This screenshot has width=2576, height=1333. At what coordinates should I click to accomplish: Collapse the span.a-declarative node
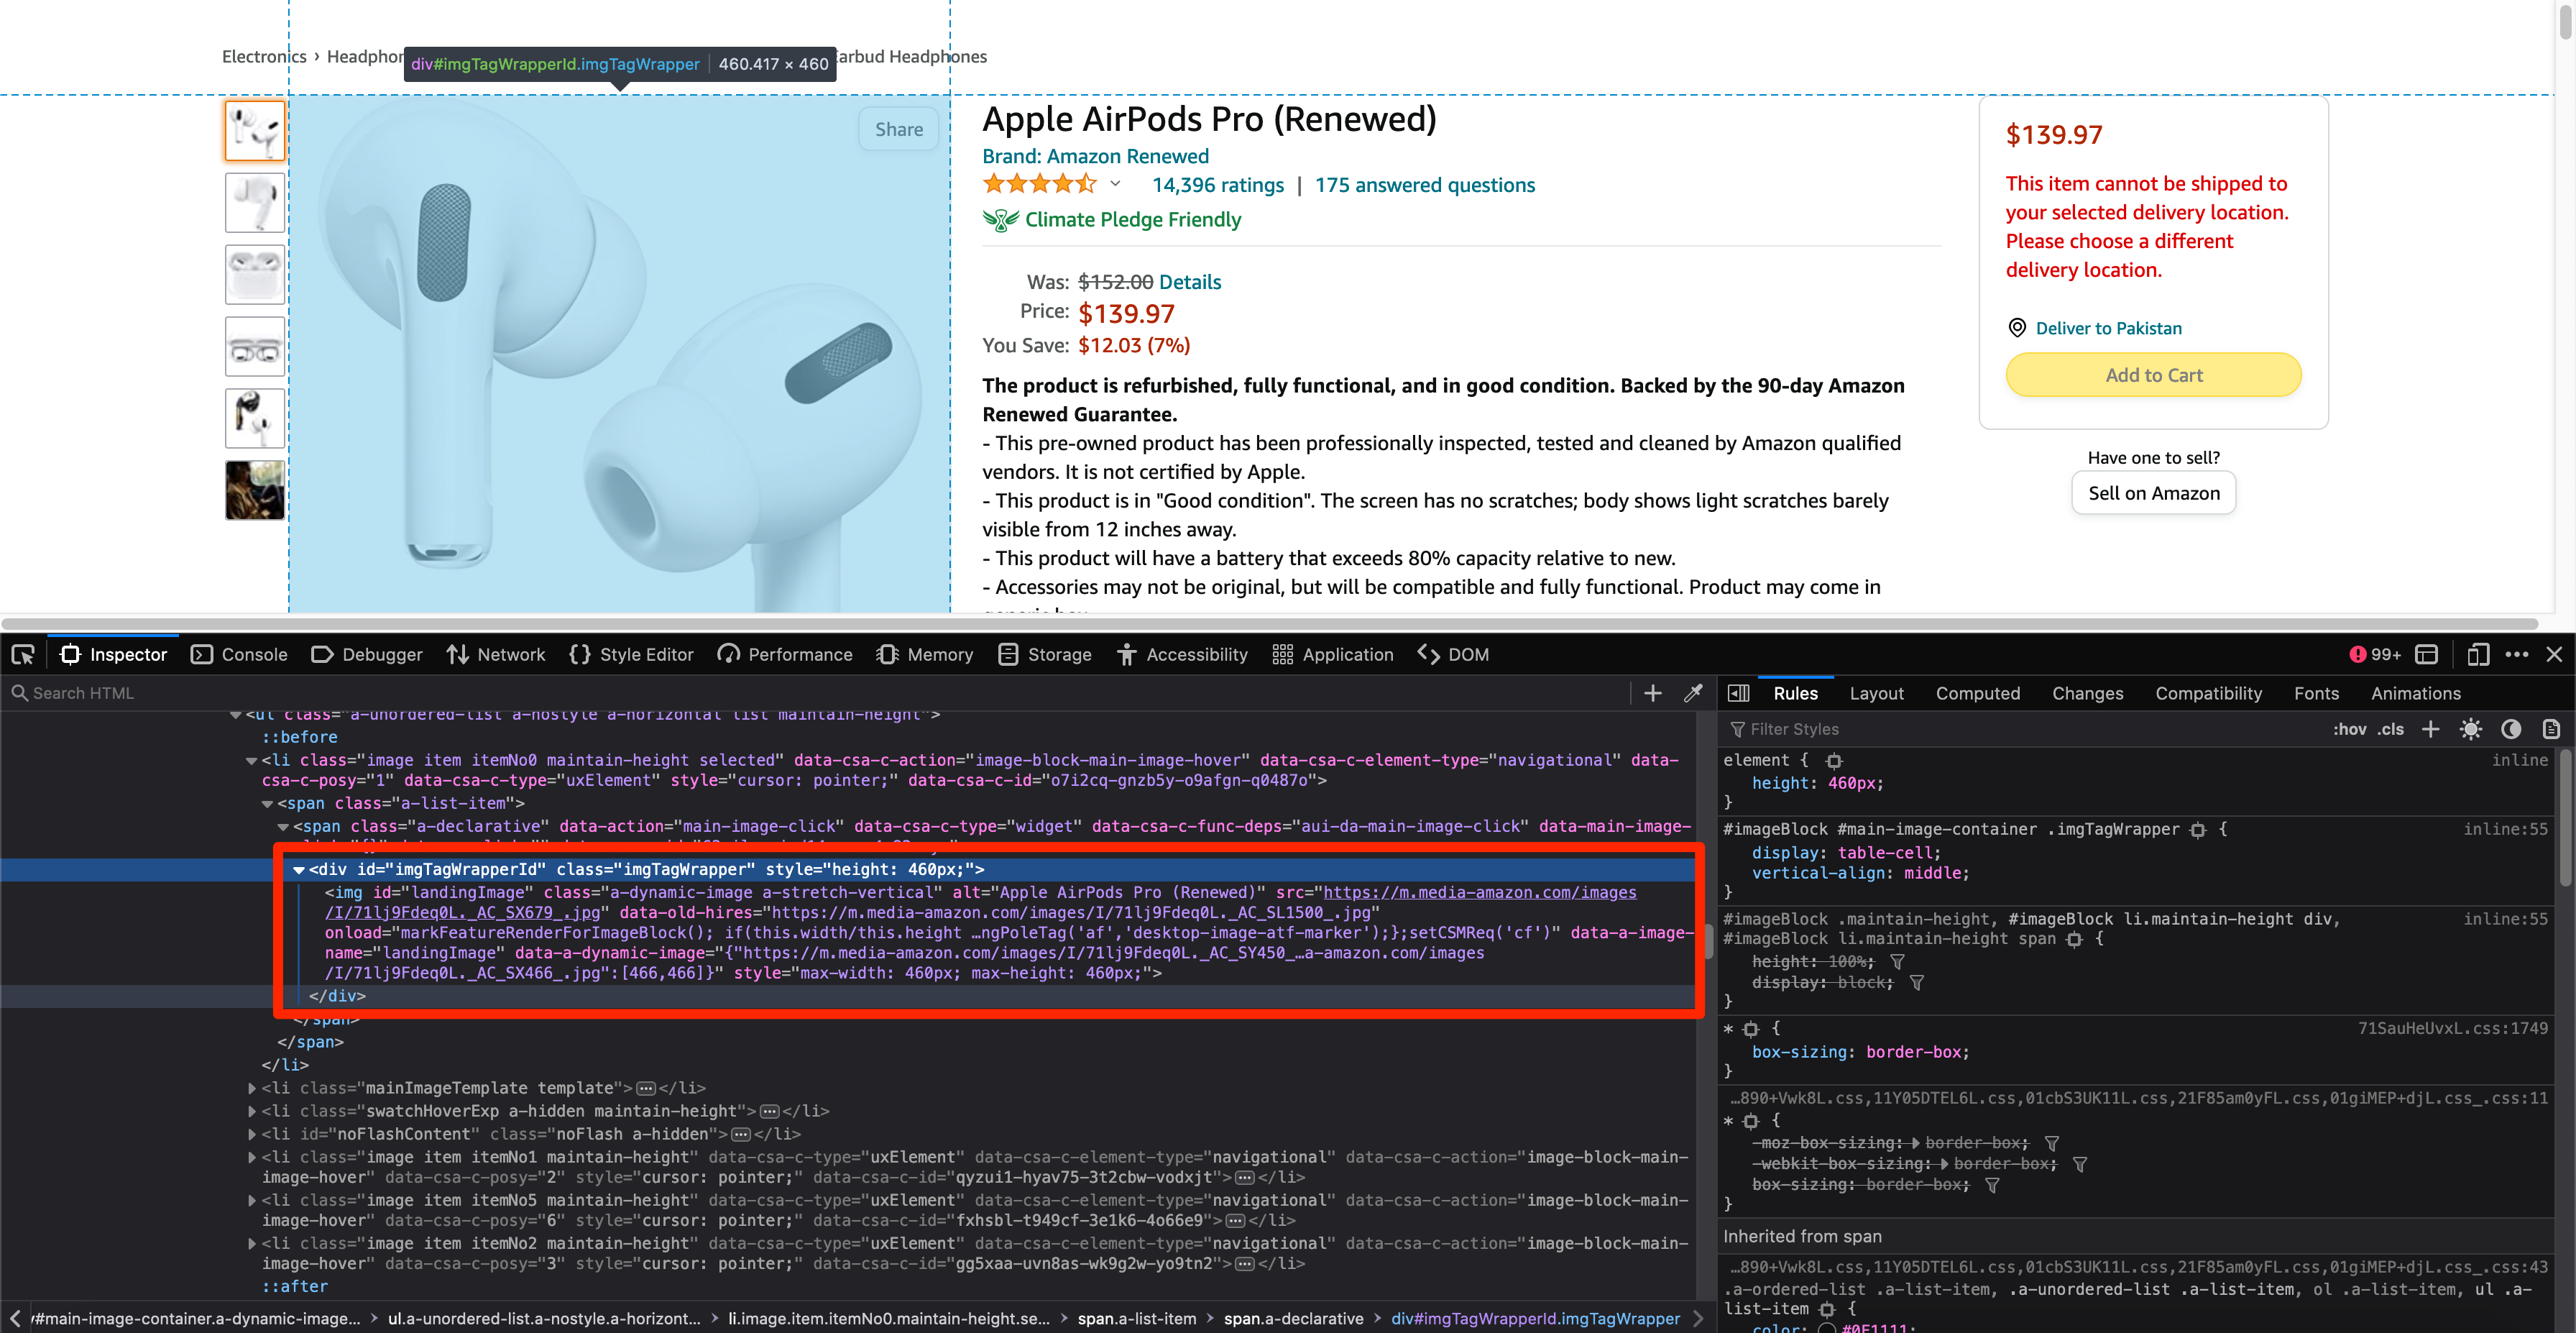point(283,827)
